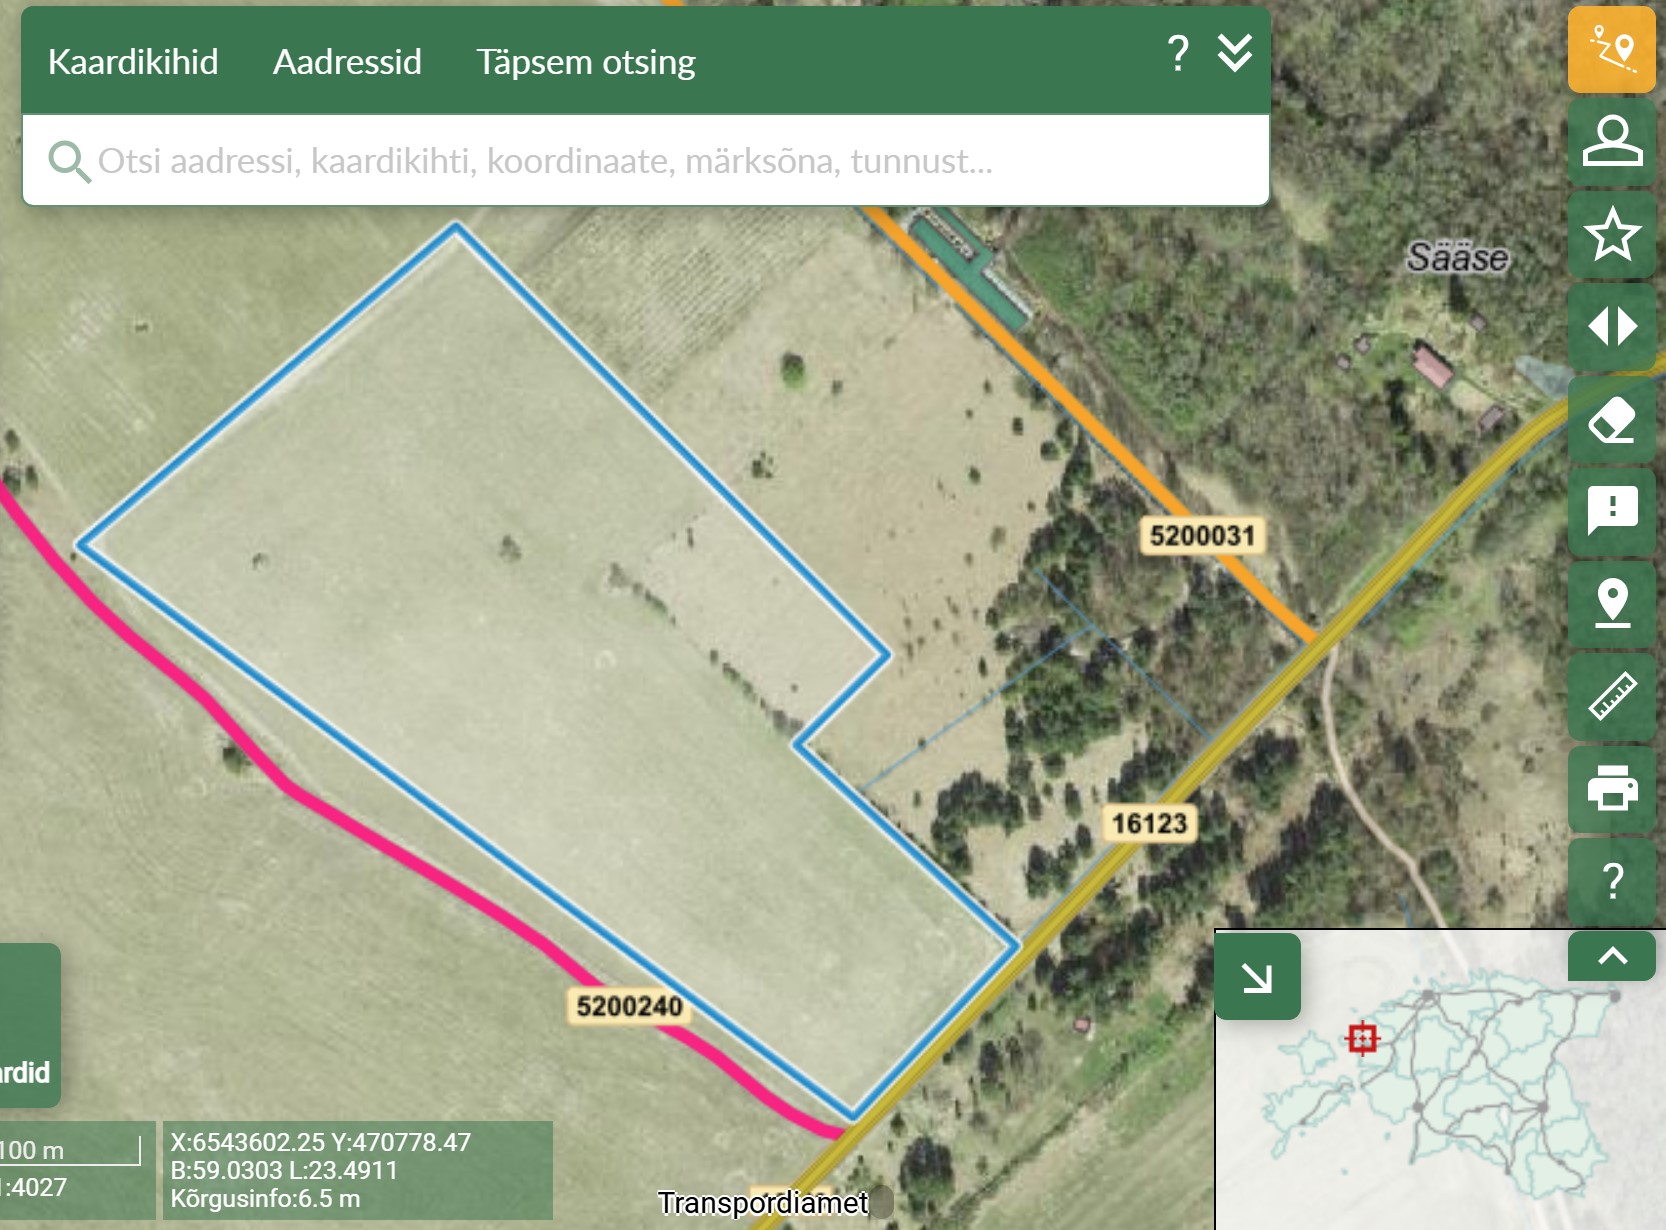Collapse the toolbar with the up chevron
Image resolution: width=1666 pixels, height=1230 pixels.
click(1611, 956)
